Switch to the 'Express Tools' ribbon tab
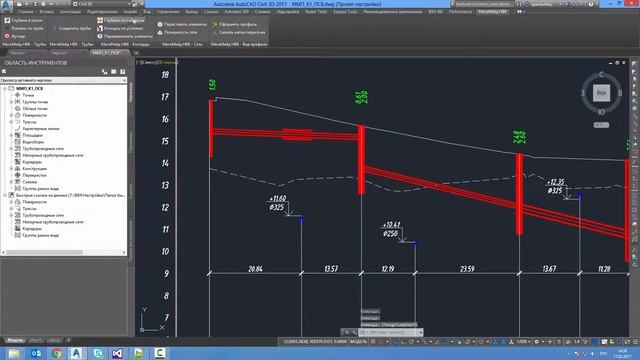 (x=345, y=12)
